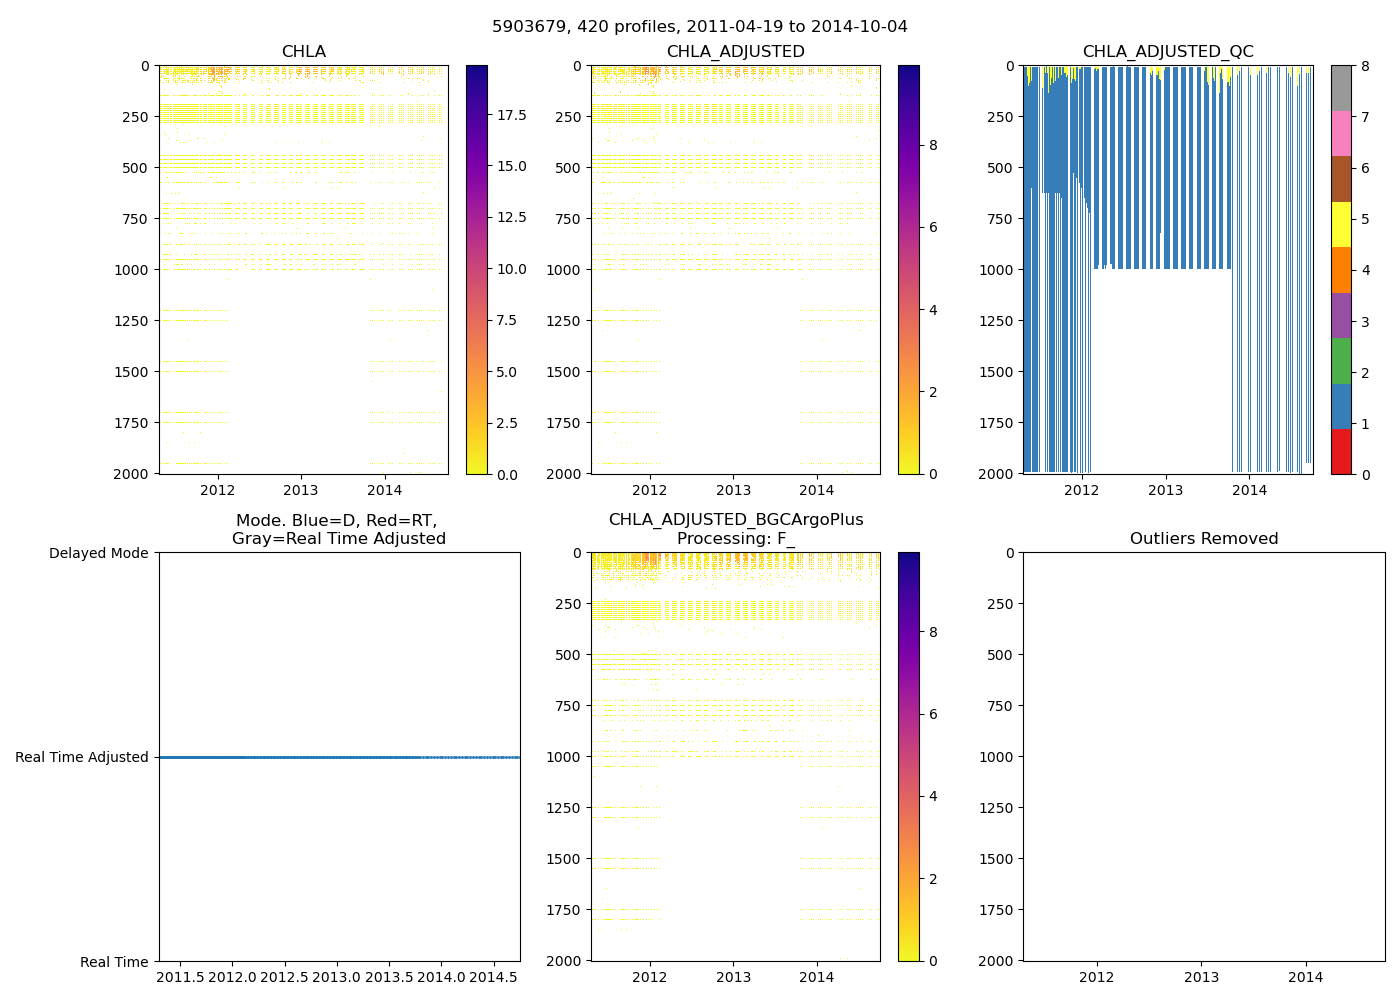The width and height of the screenshot is (1400, 1000).
Task: Click the CHLA_ADJUSTED plot's gradient colorbar
Action: [909, 270]
